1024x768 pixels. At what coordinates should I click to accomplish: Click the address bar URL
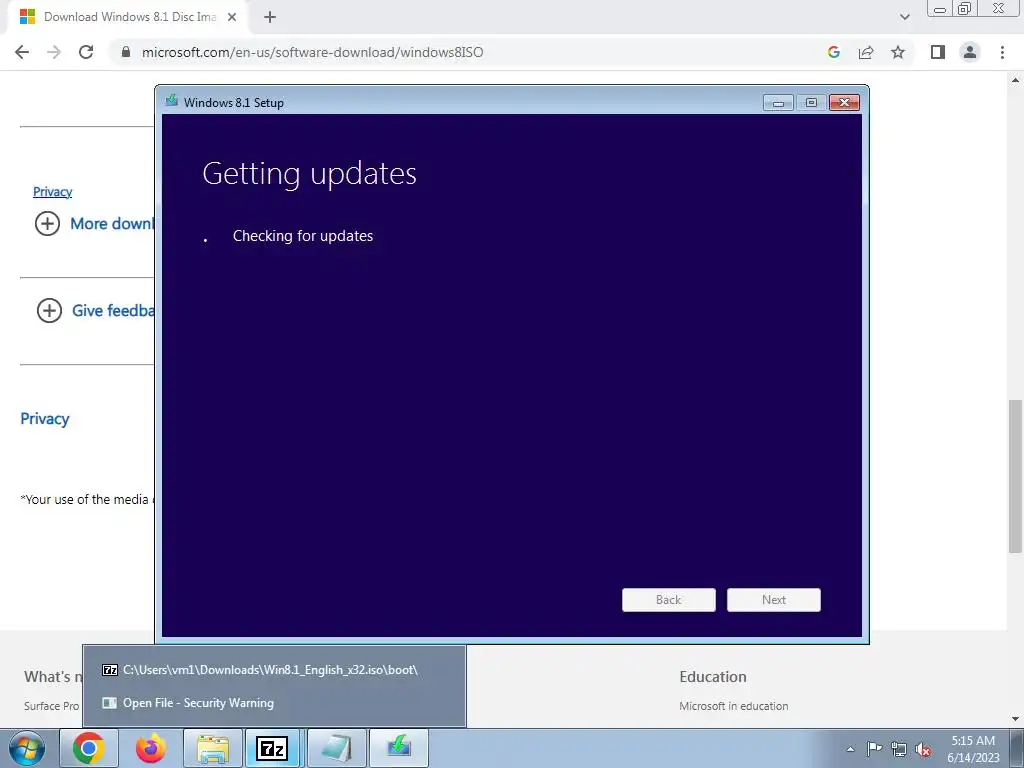tap(313, 52)
